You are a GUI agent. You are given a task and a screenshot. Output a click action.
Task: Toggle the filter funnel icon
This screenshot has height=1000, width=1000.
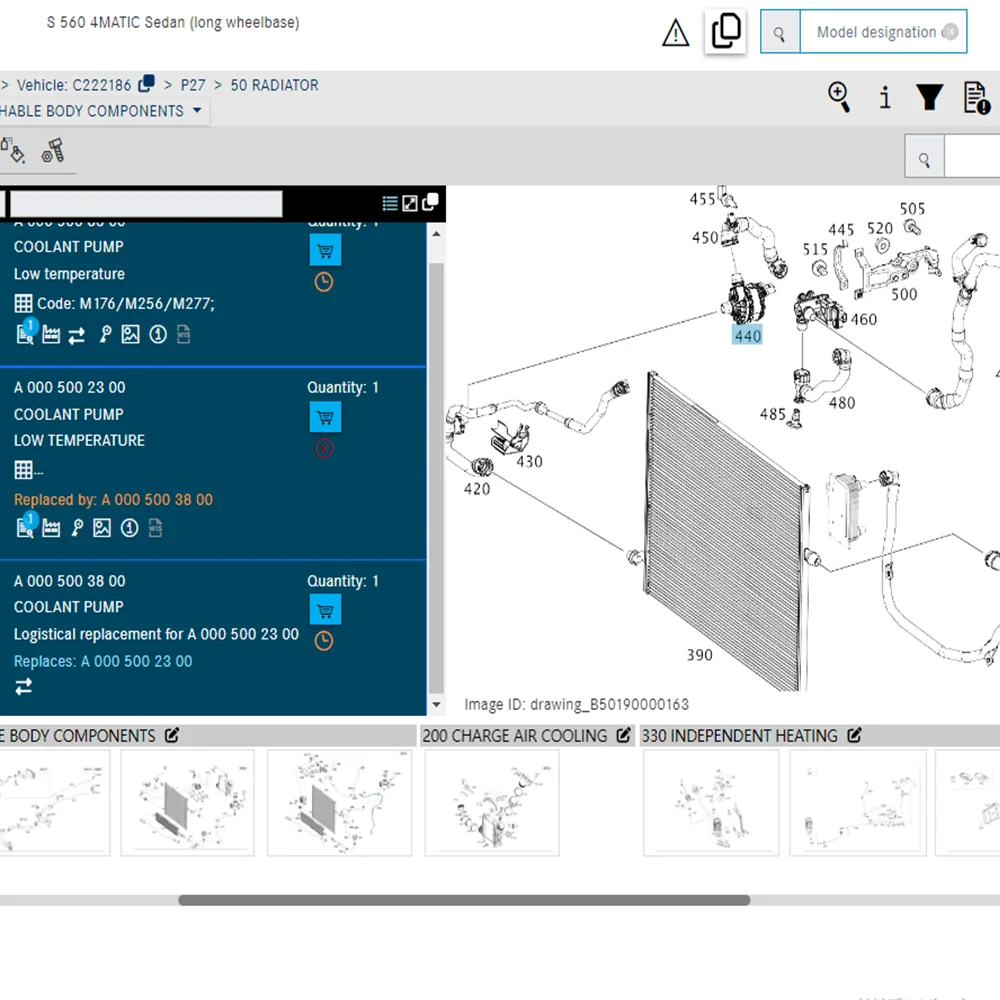tap(929, 98)
